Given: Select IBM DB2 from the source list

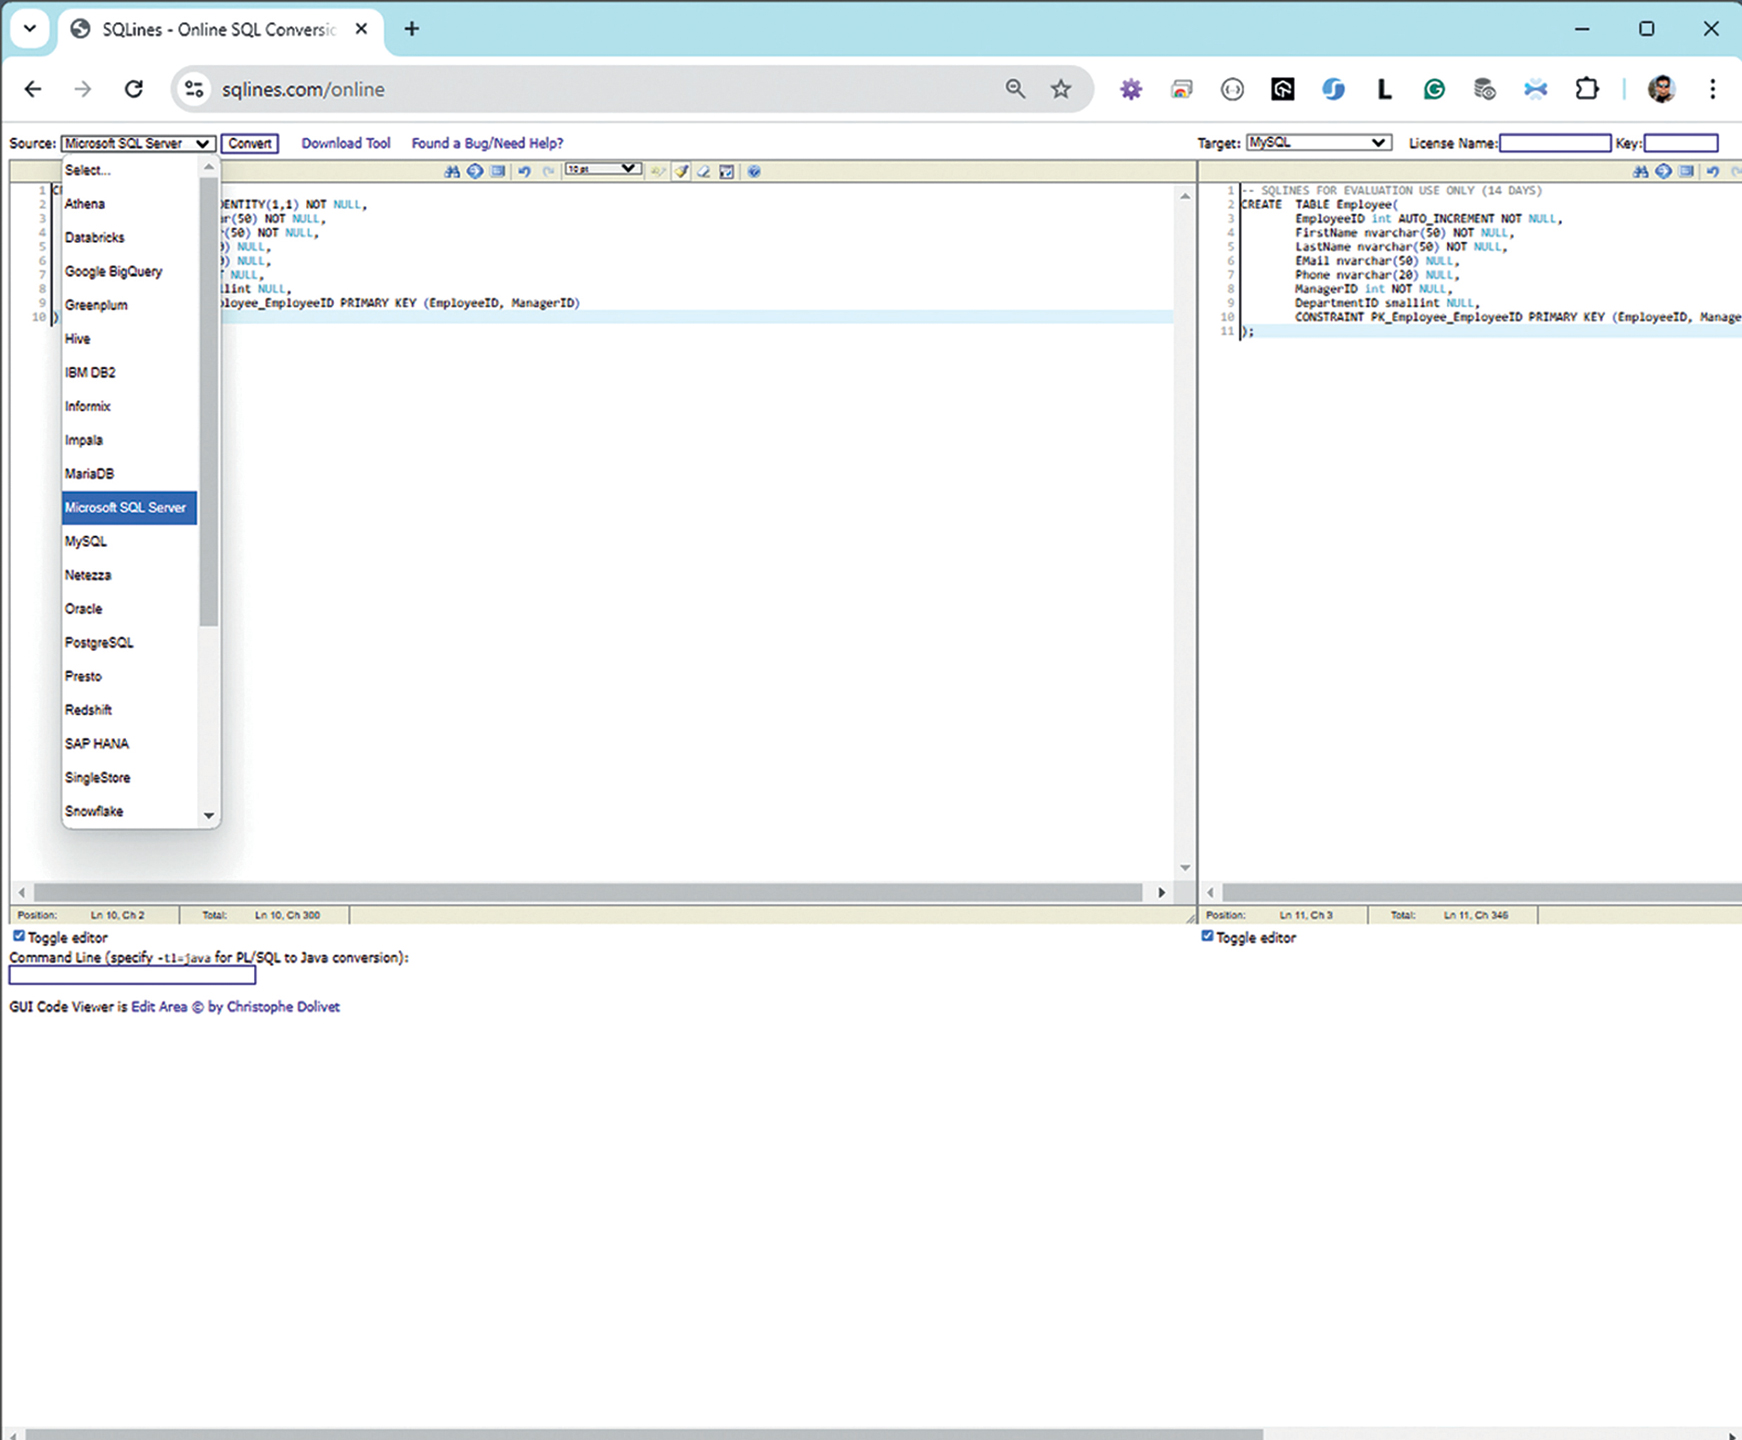Looking at the screenshot, I should [129, 373].
